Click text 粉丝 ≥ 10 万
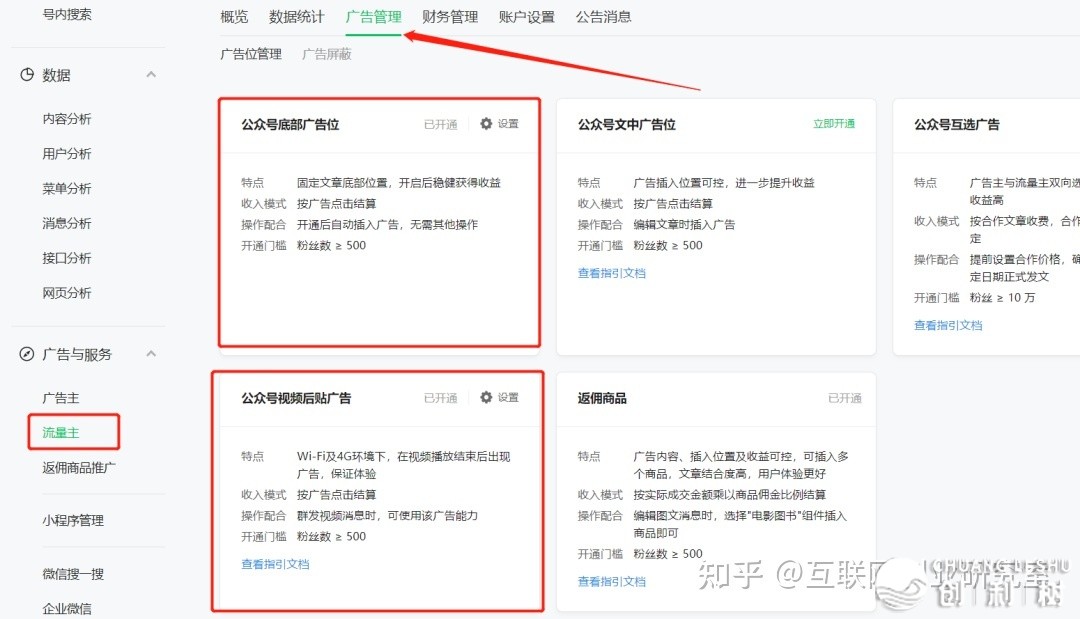 (1002, 297)
